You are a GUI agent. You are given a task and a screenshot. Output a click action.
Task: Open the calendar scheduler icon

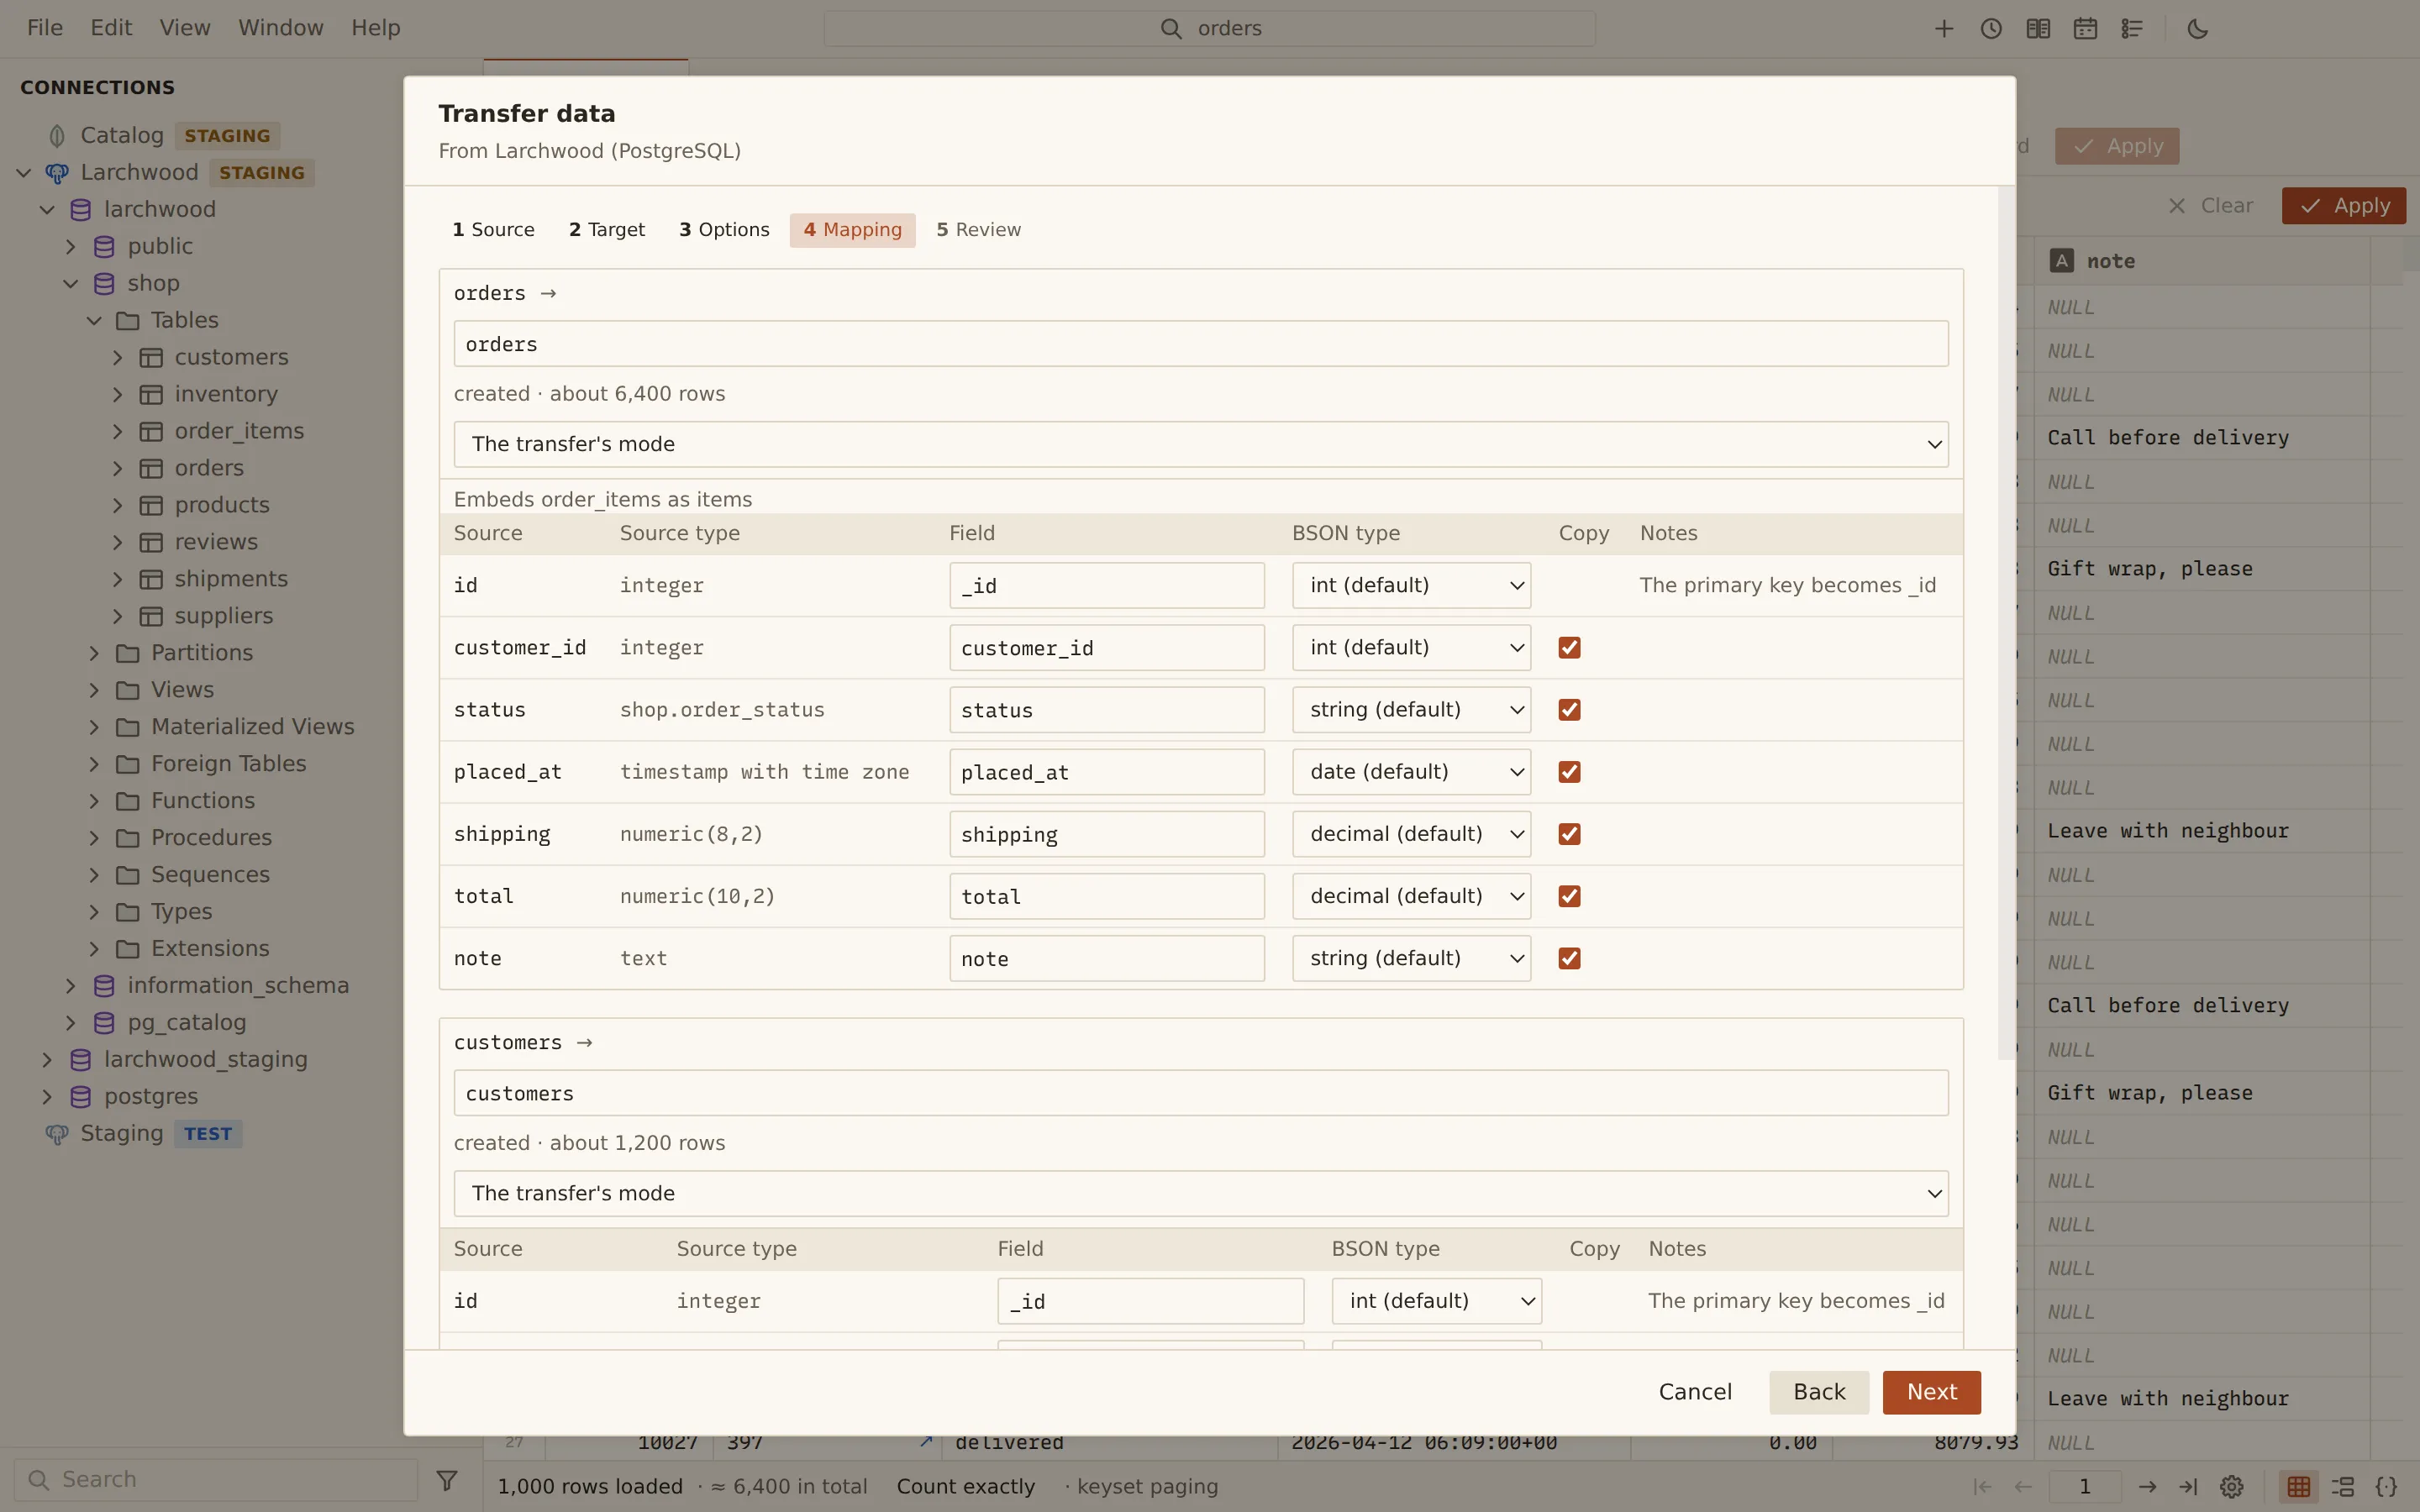2085,29
